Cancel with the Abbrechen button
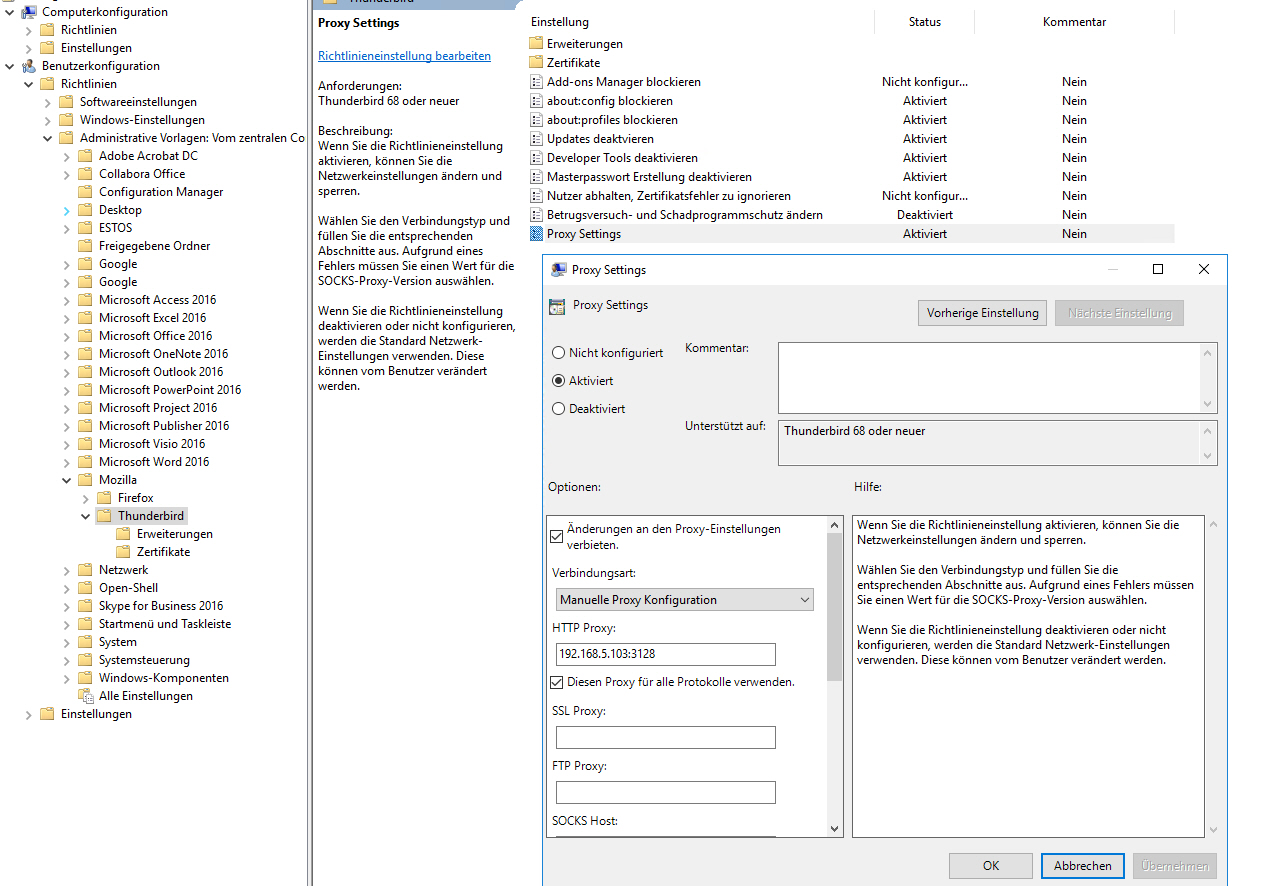The image size is (1286, 886). tap(1082, 866)
